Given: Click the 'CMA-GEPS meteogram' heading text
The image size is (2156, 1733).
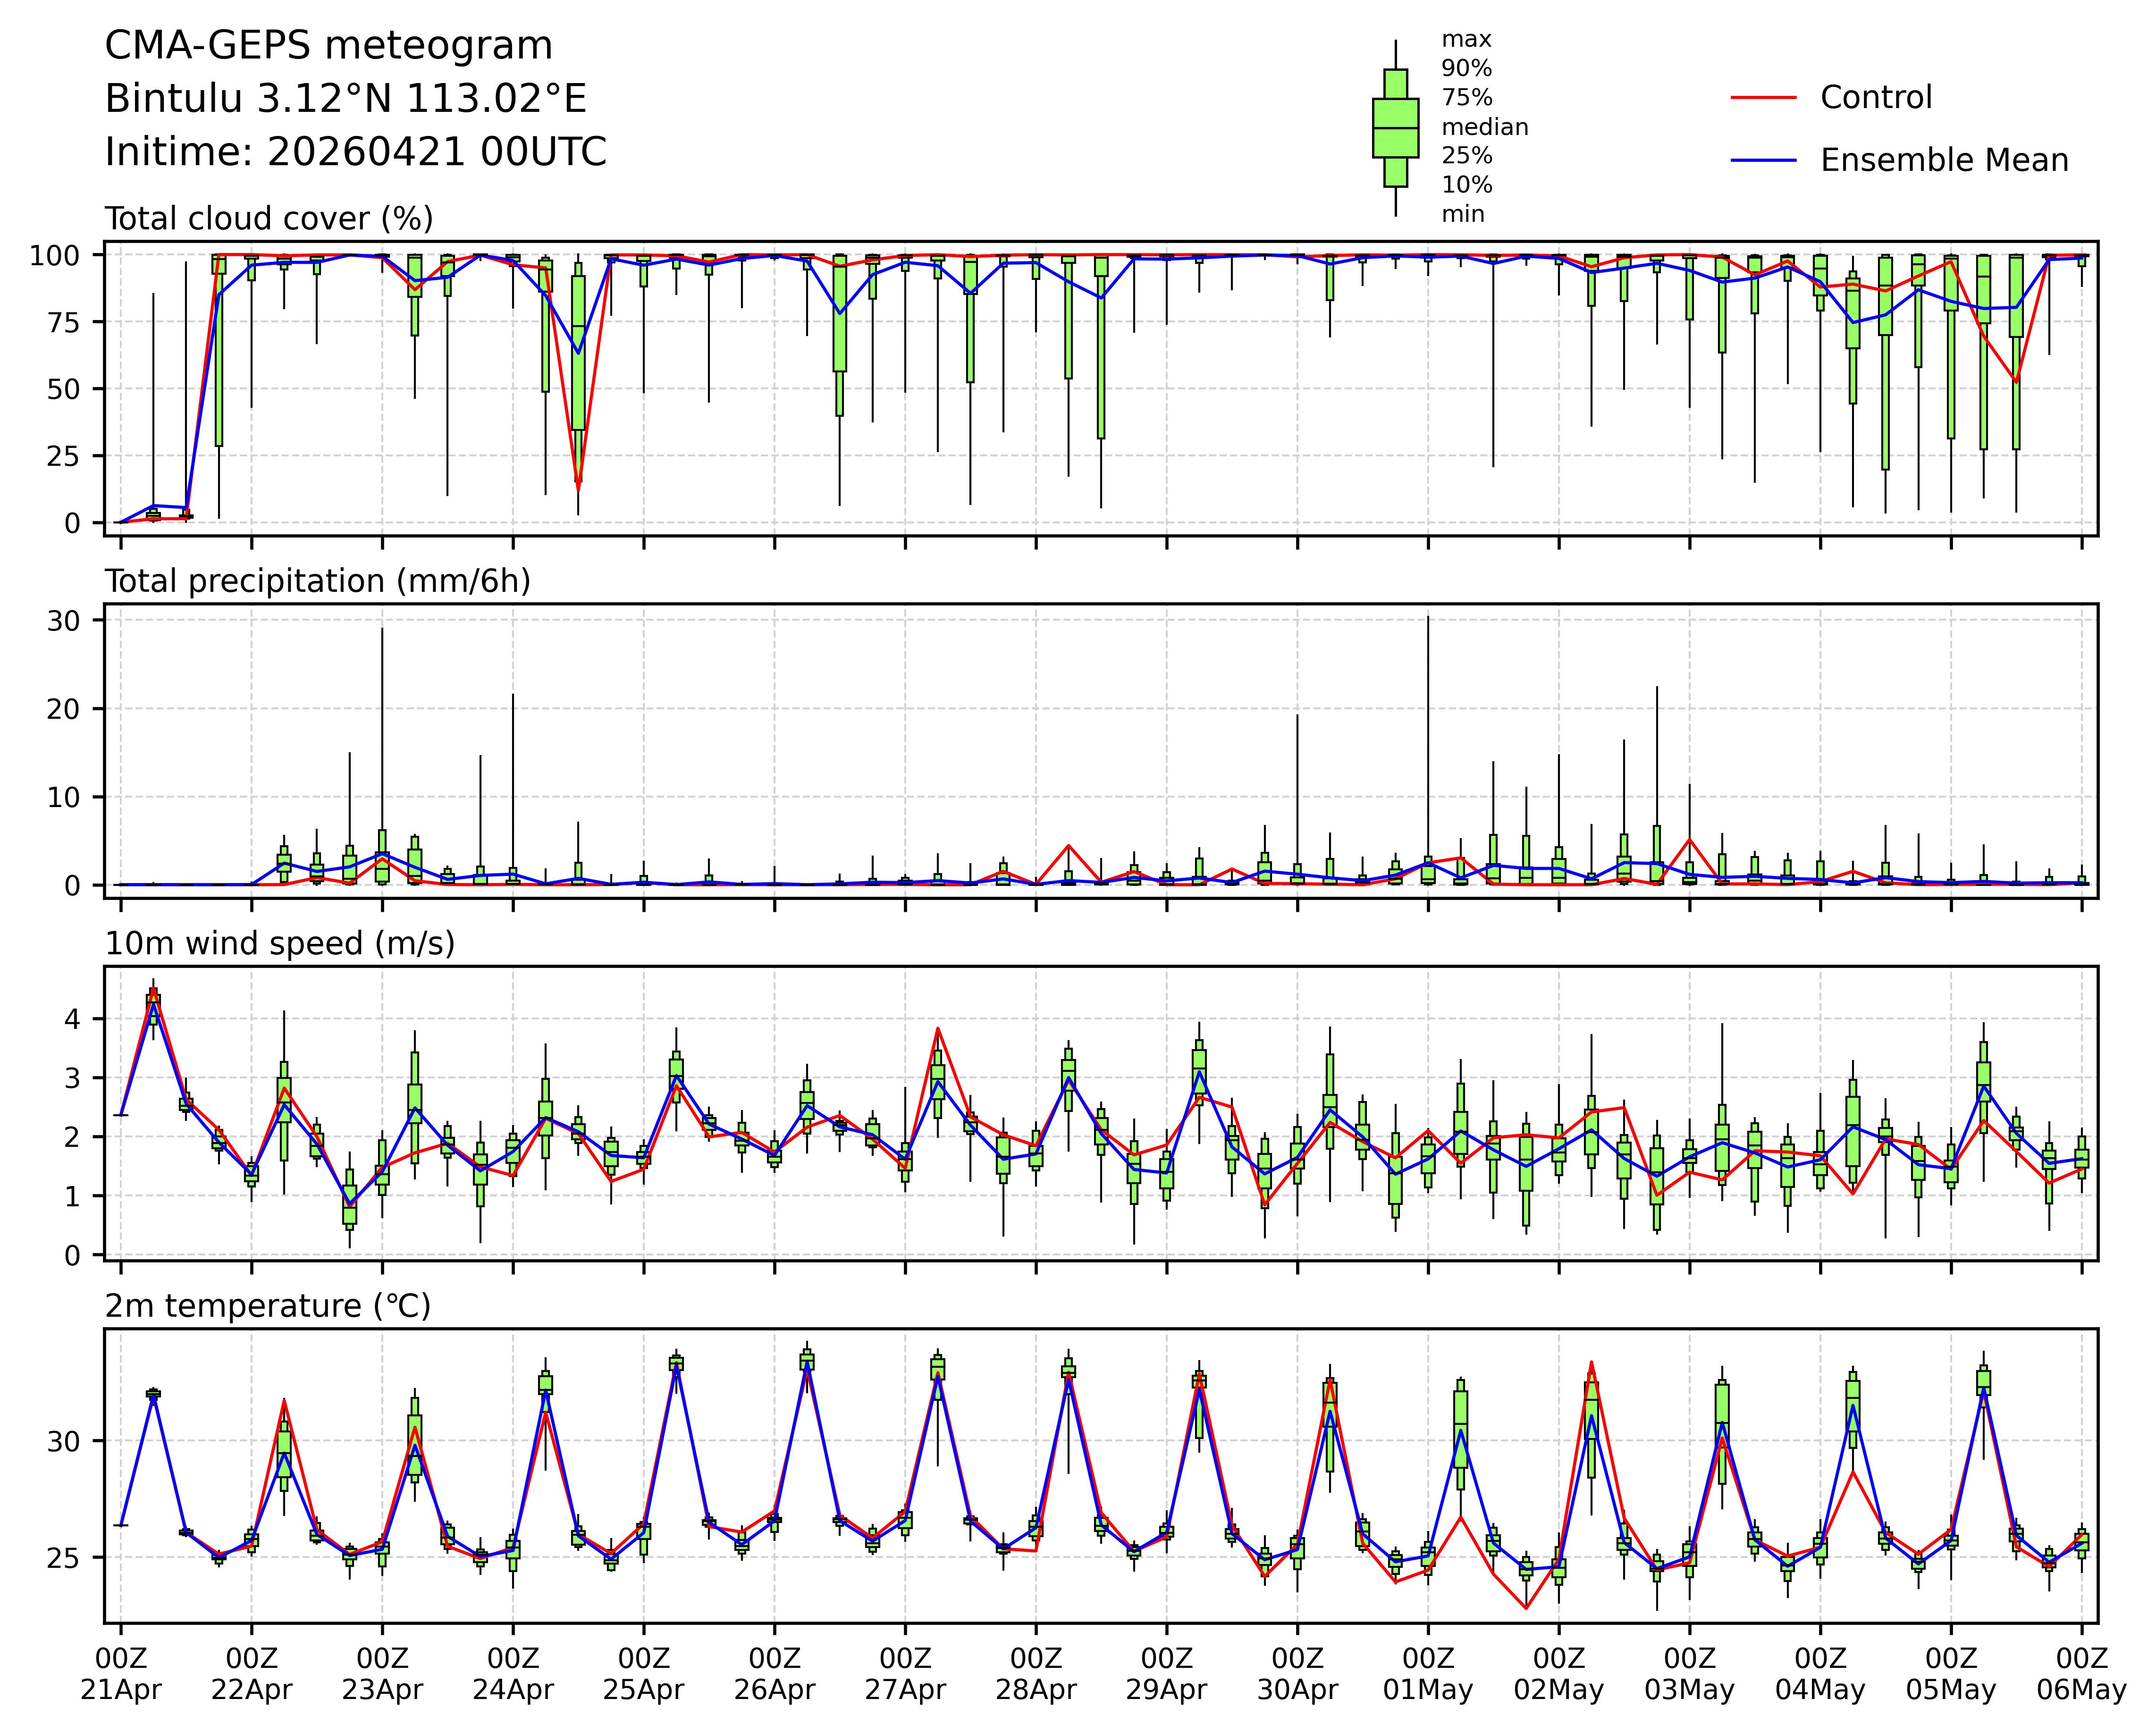Looking at the screenshot, I should [x=329, y=46].
